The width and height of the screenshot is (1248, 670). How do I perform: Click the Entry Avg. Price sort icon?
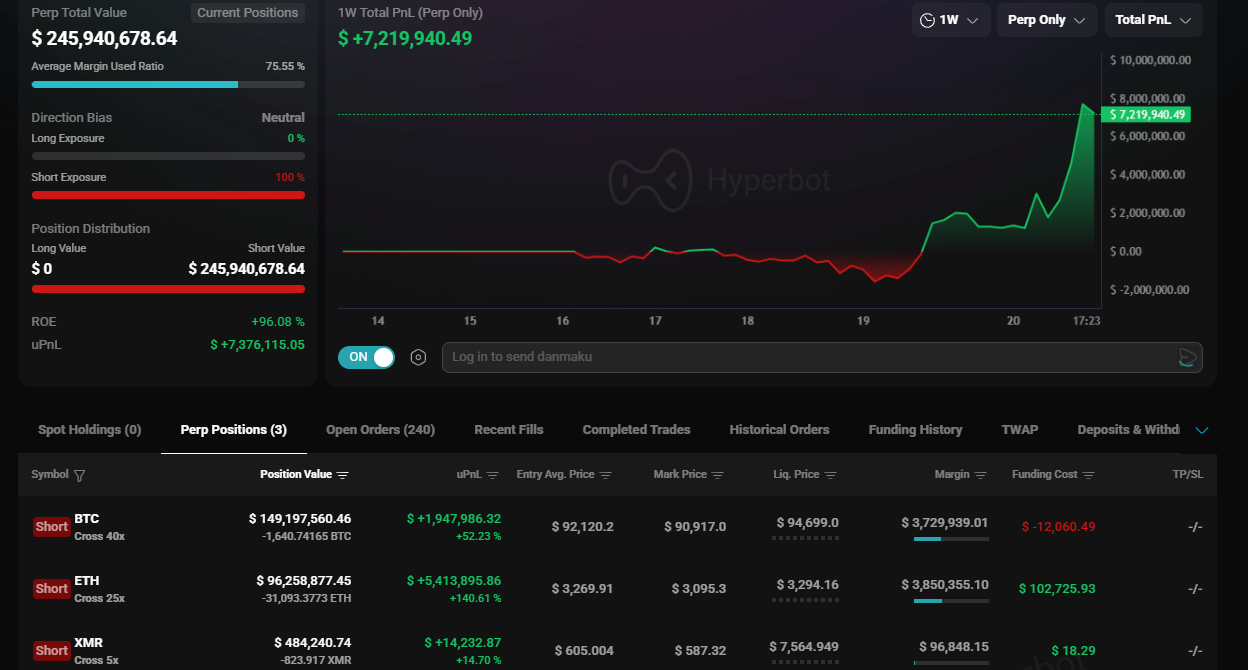tap(606, 475)
